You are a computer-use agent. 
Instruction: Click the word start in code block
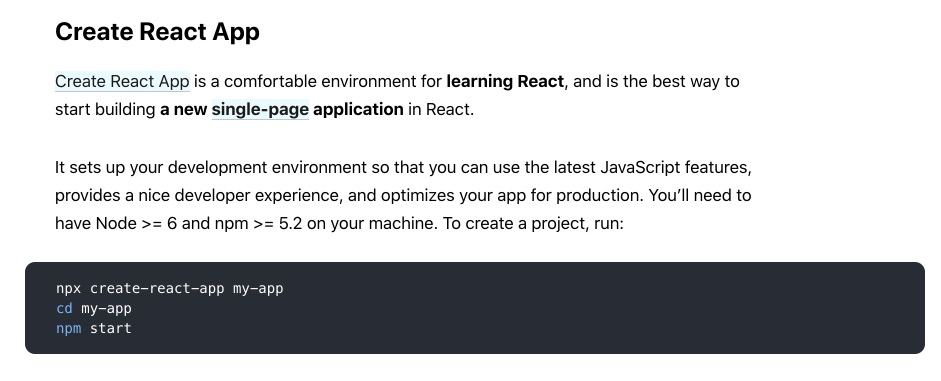110,329
